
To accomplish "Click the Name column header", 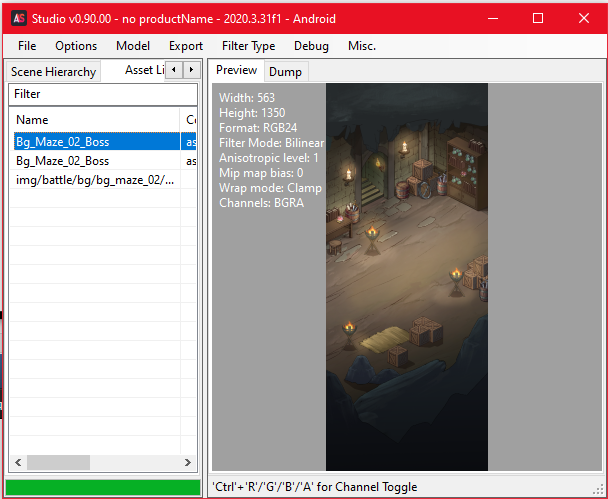I will click(x=95, y=120).
